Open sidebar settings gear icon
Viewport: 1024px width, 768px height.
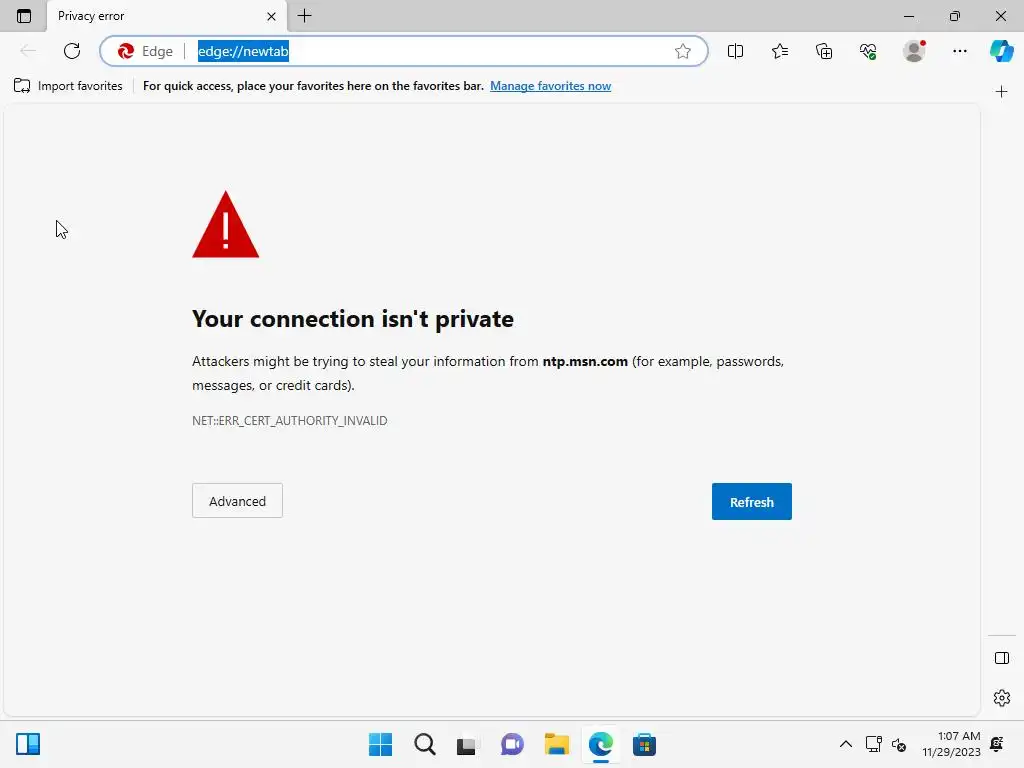click(1002, 698)
